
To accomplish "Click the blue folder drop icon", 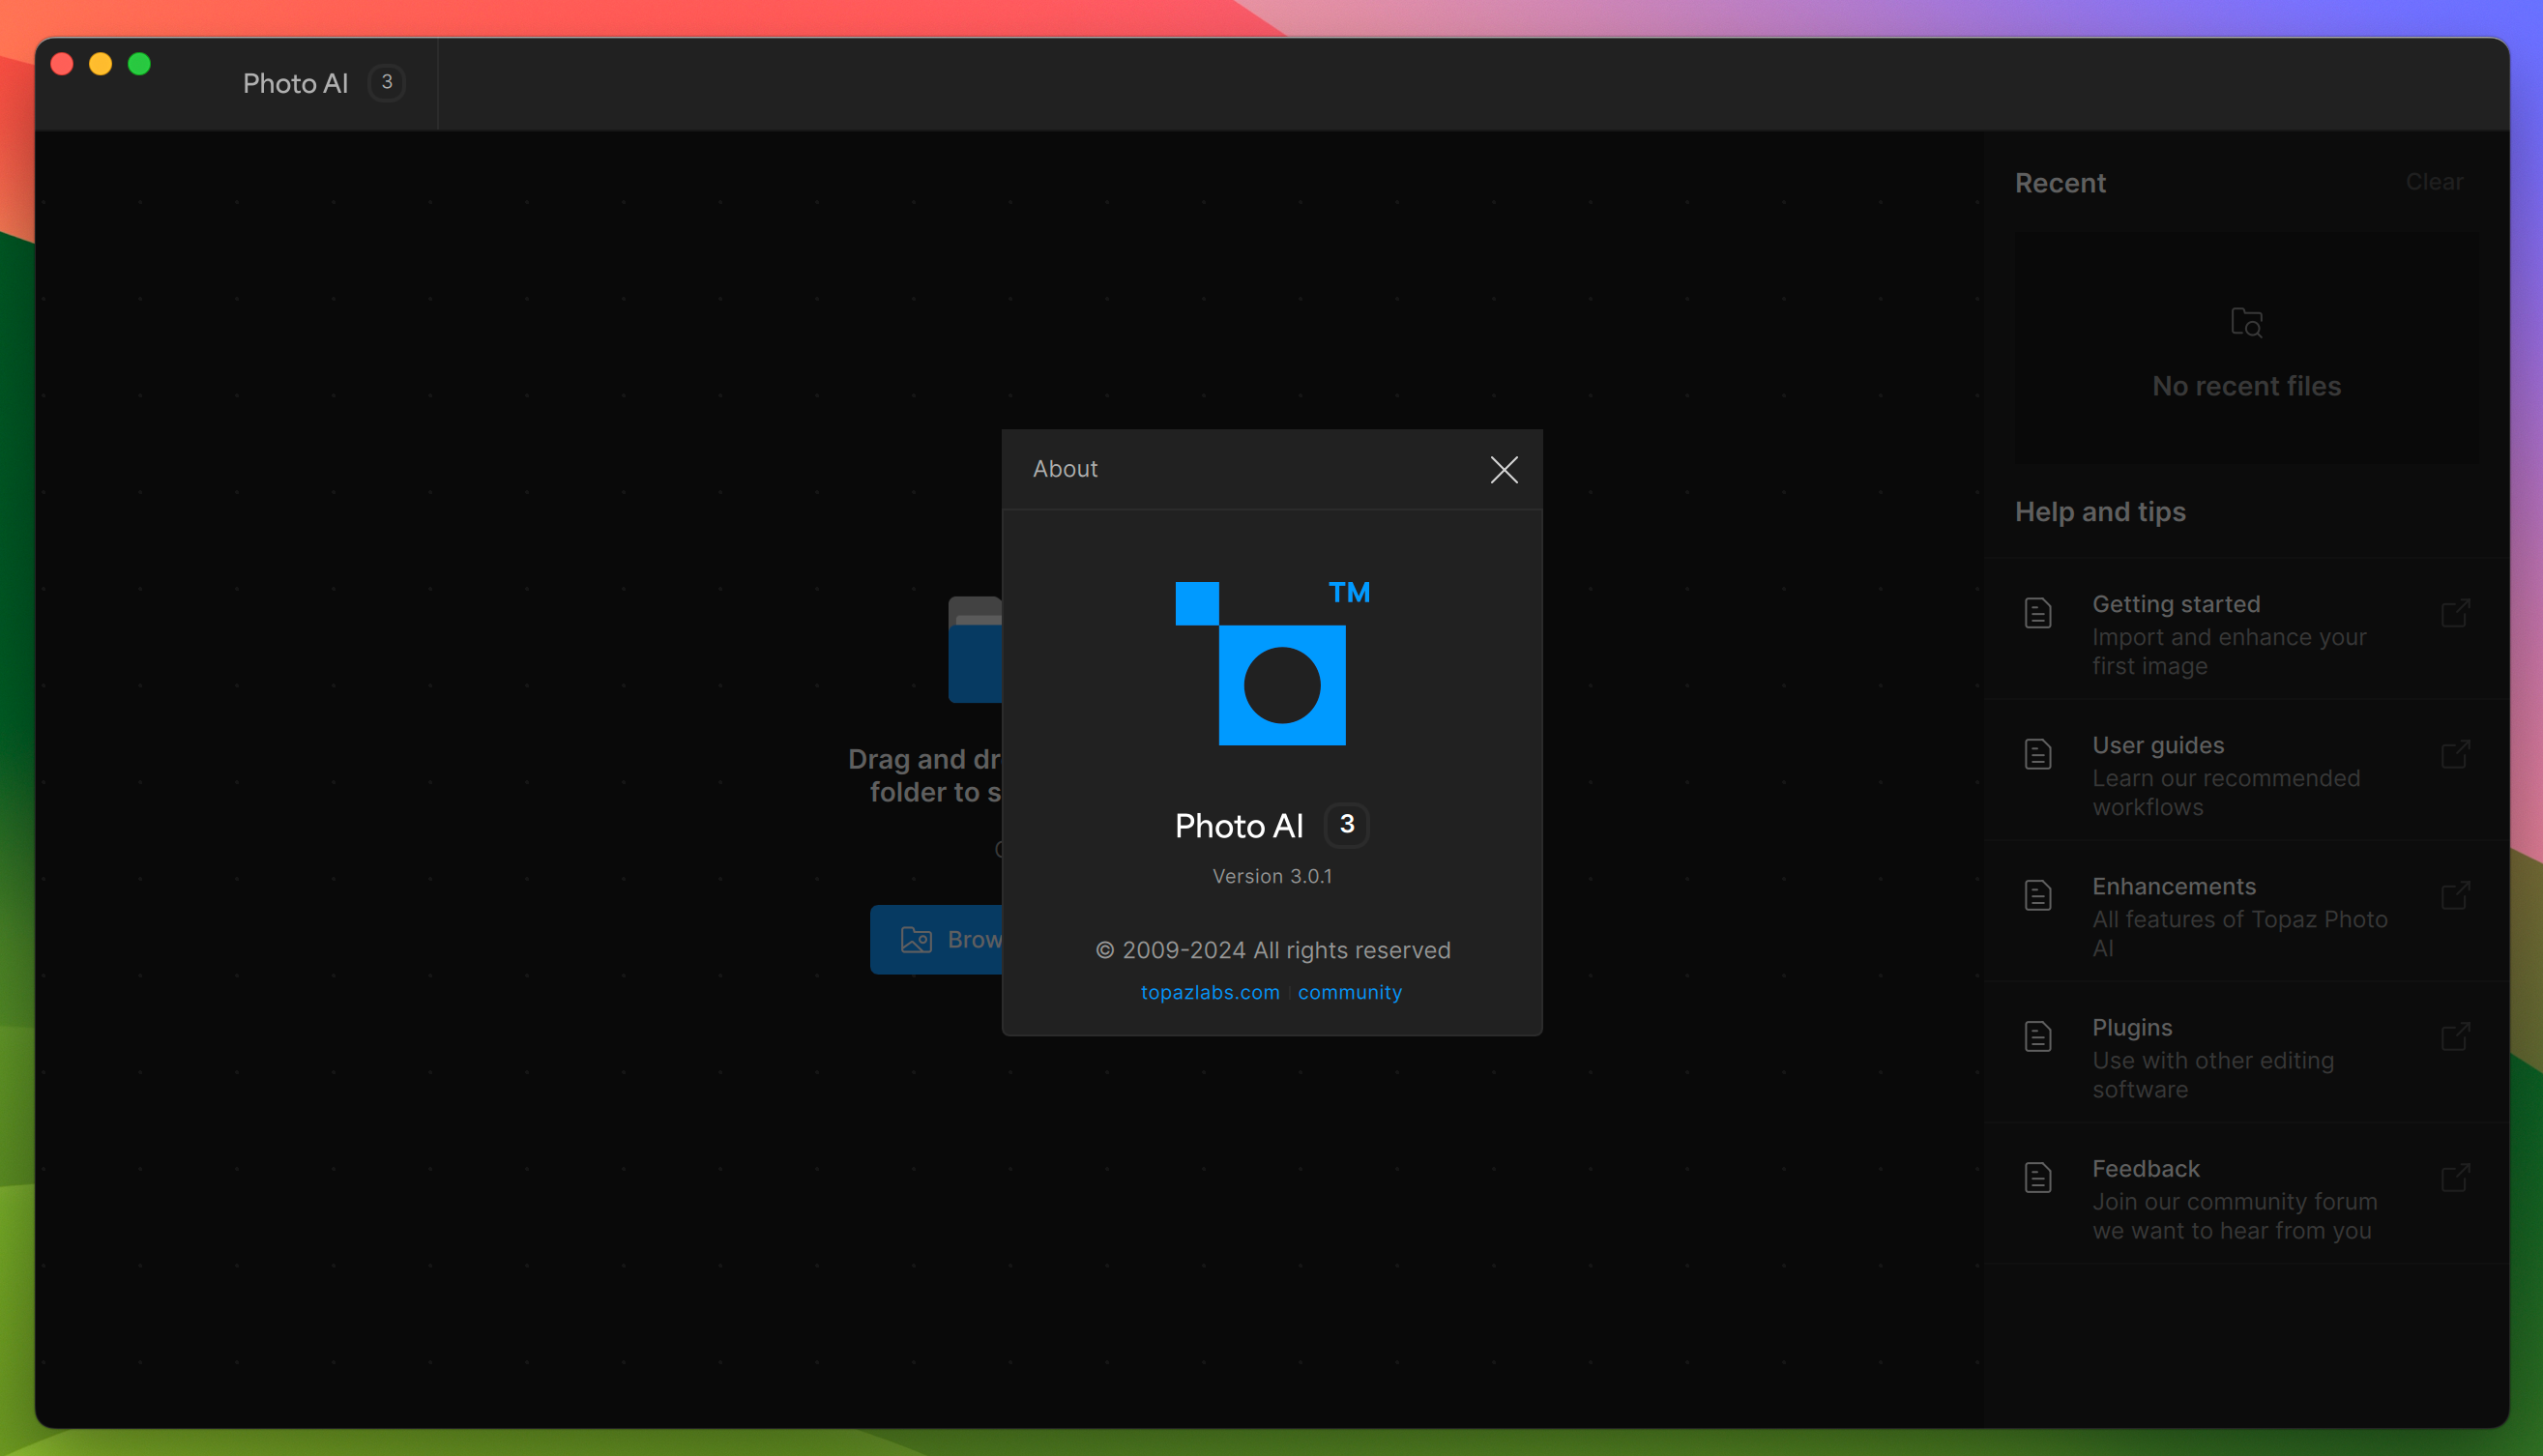I will [x=975, y=650].
